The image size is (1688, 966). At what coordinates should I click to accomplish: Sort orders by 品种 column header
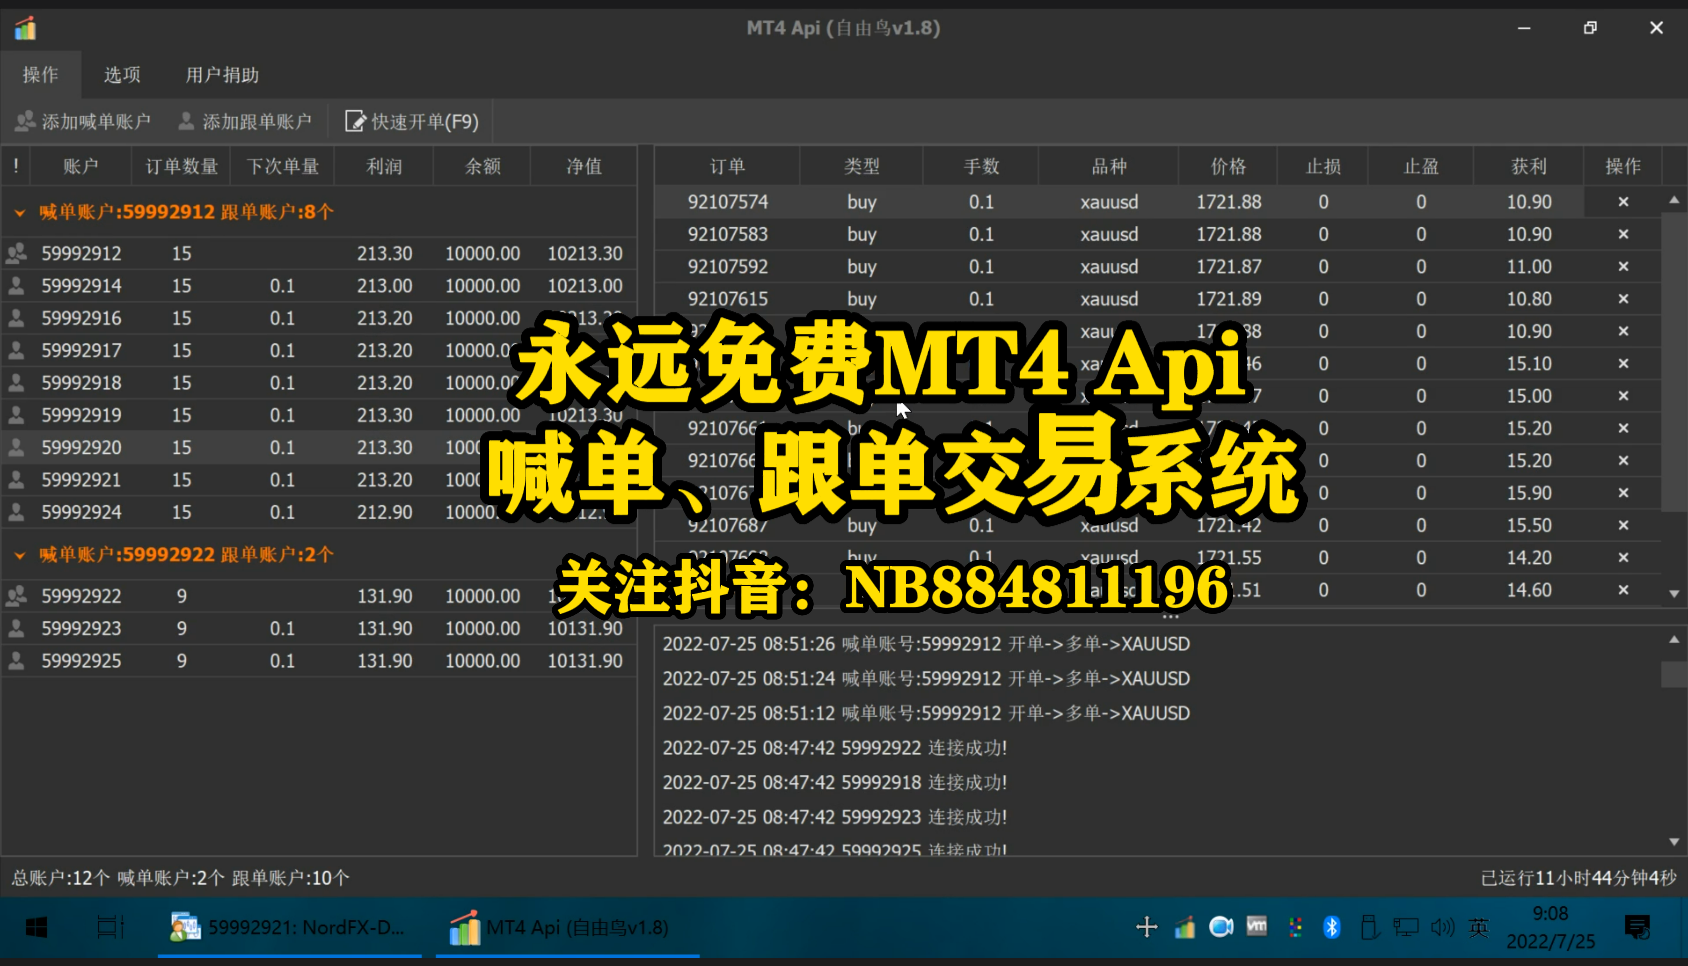1109,166
